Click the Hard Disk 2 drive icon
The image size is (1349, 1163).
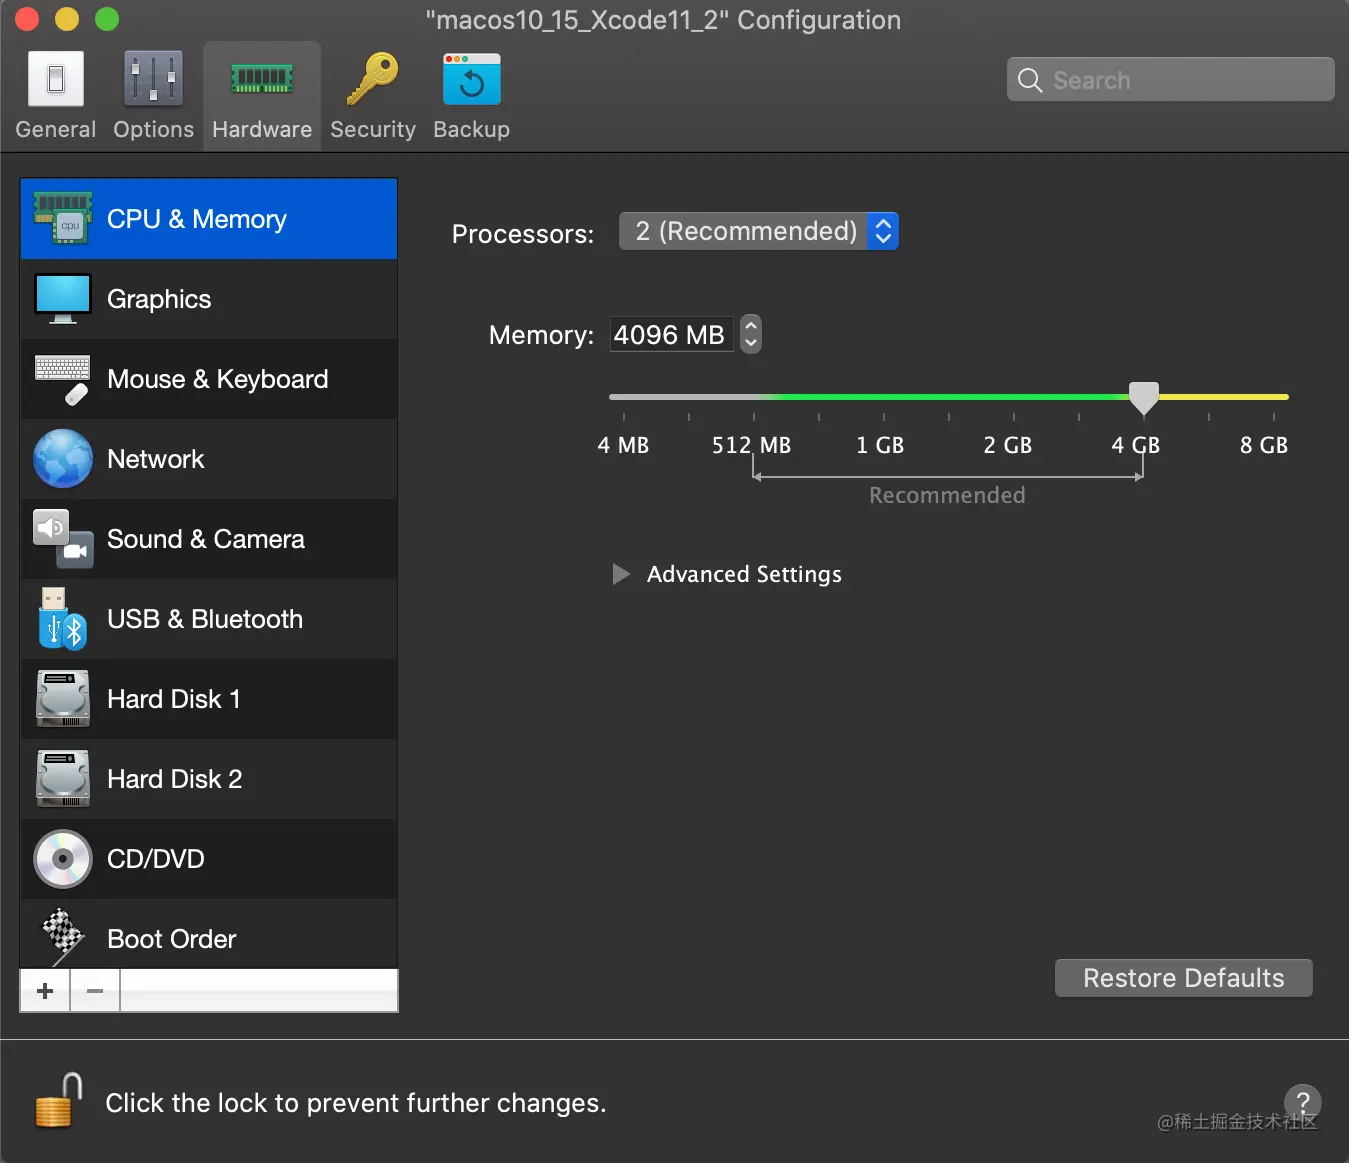coord(63,778)
